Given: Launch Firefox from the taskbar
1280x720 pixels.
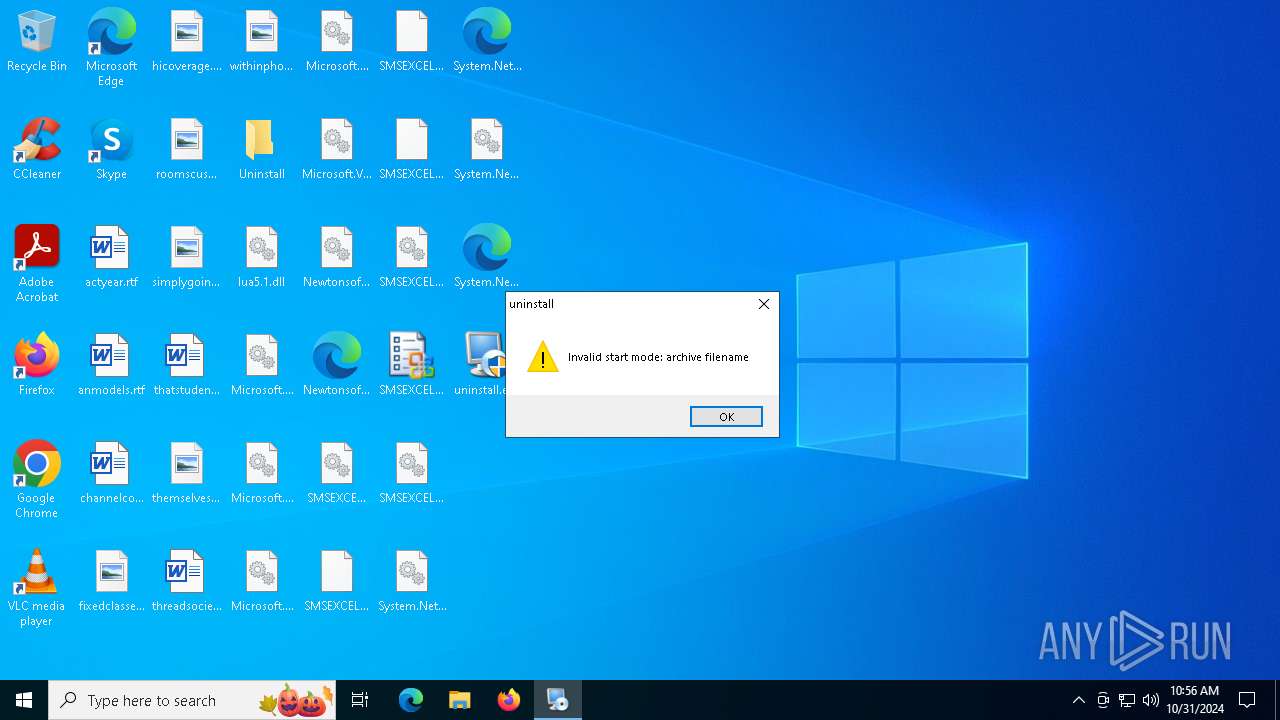Looking at the screenshot, I should [509, 700].
